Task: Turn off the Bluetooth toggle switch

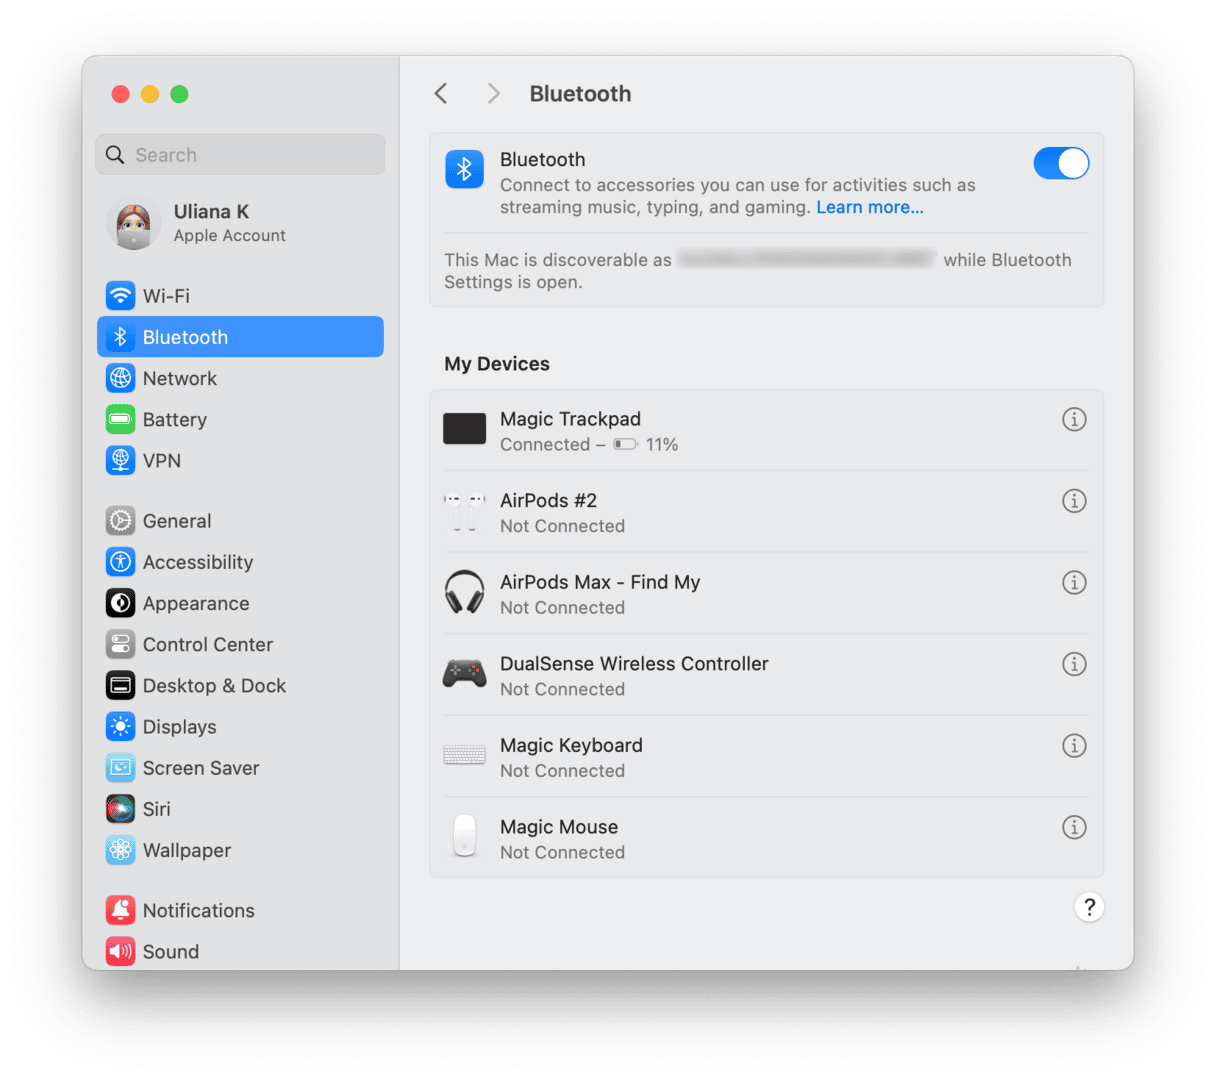Action: click(x=1060, y=163)
